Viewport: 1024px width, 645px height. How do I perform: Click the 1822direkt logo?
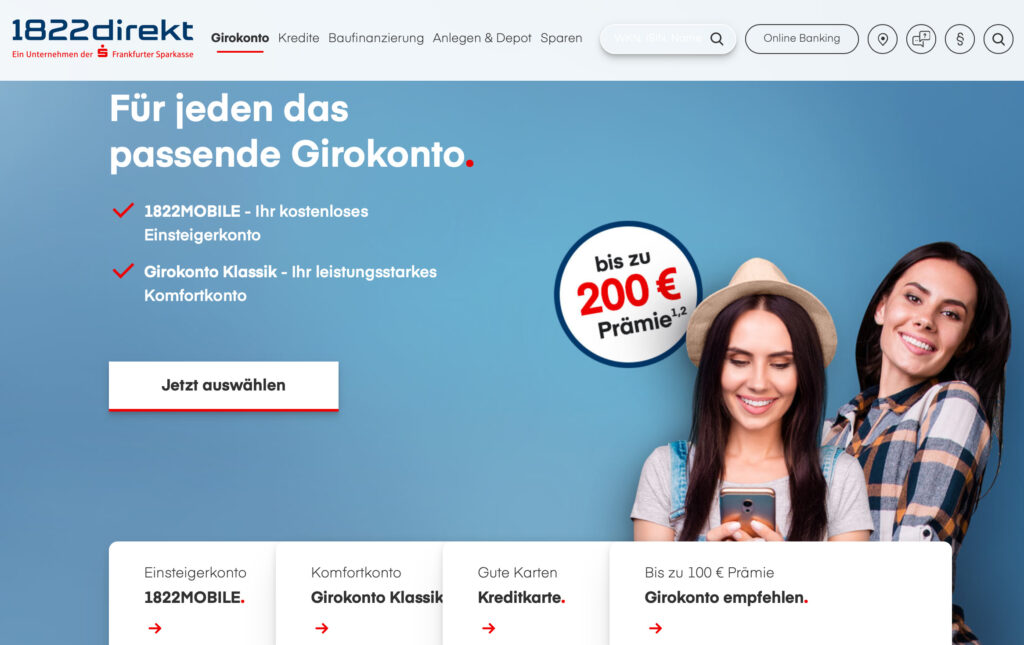click(103, 39)
